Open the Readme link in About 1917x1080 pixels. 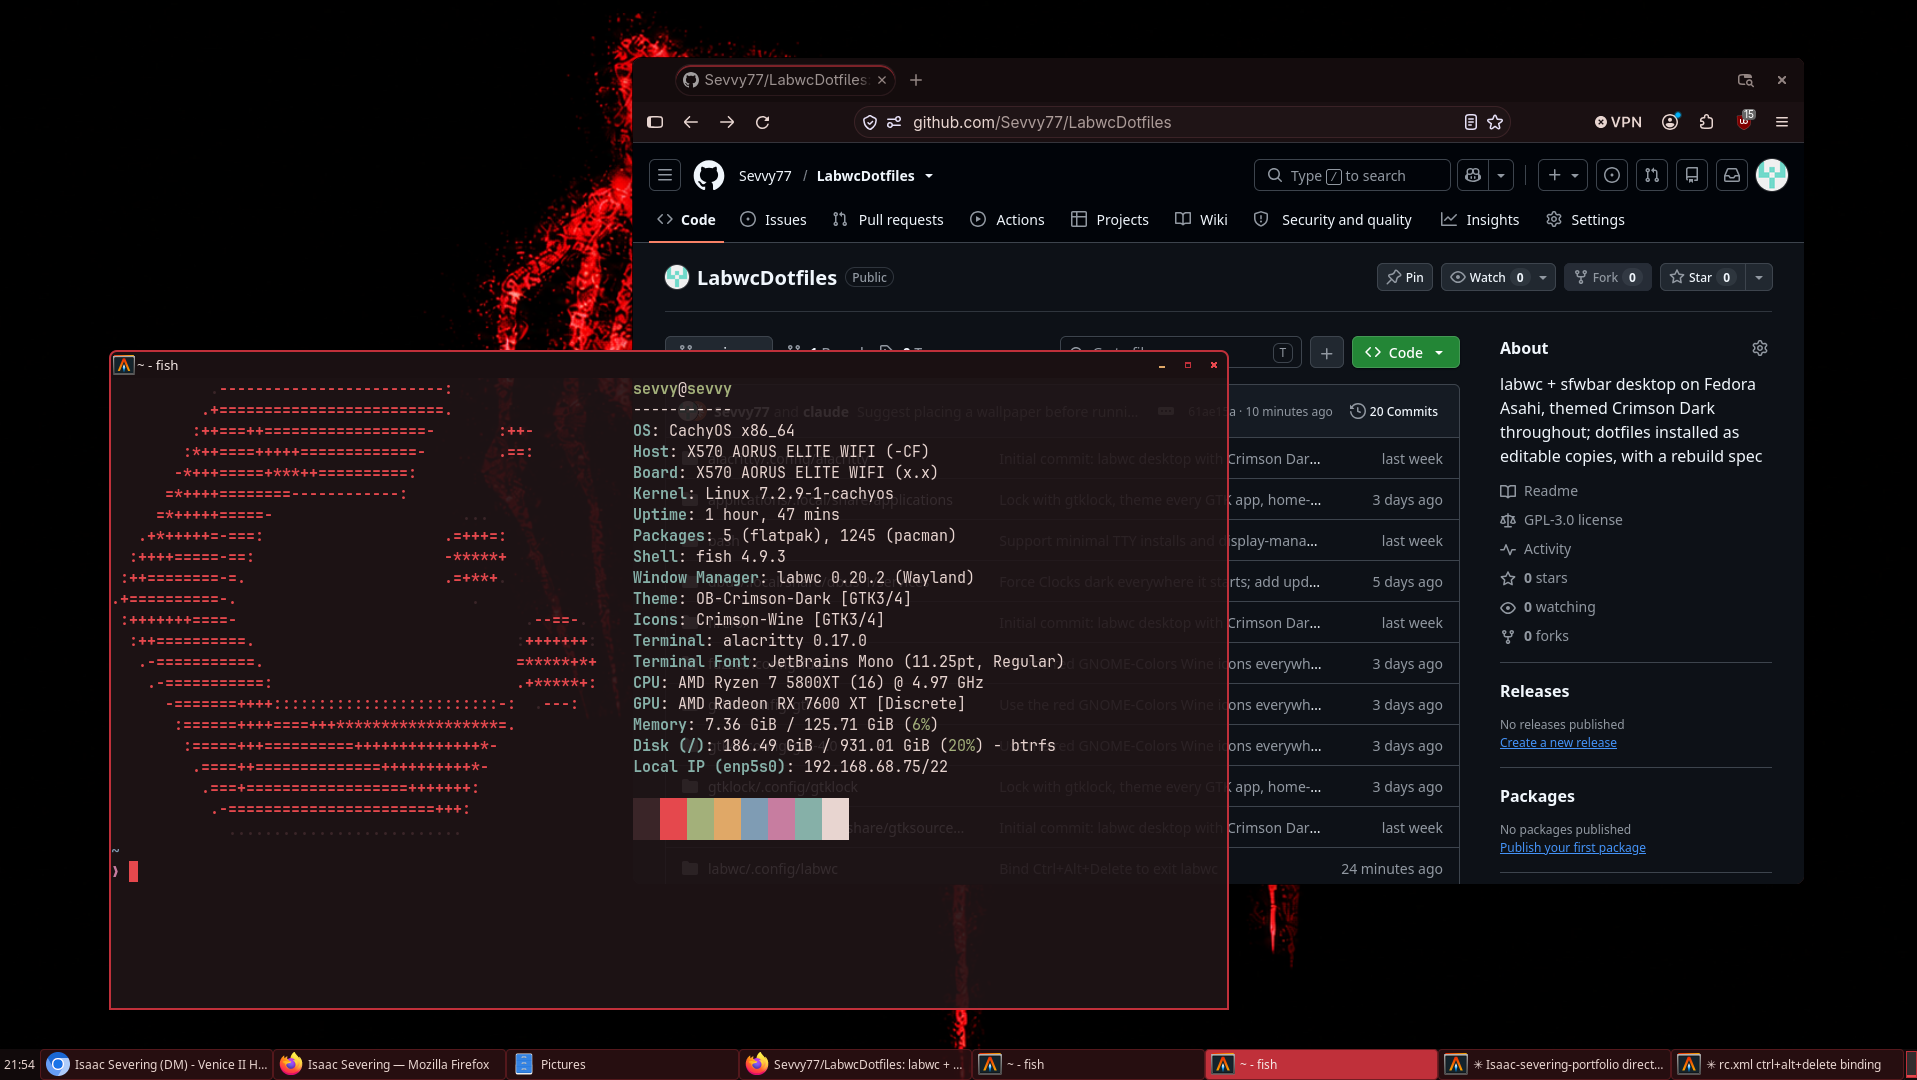point(1539,491)
